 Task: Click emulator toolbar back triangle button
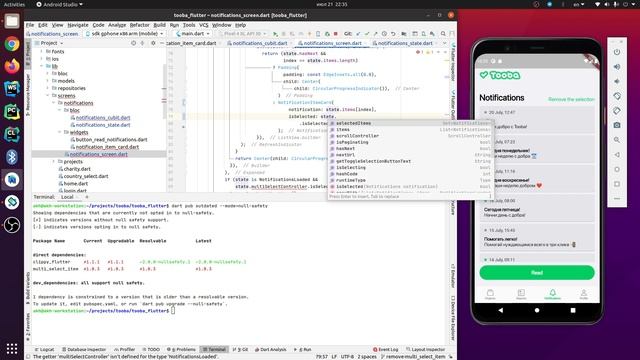[617, 155]
